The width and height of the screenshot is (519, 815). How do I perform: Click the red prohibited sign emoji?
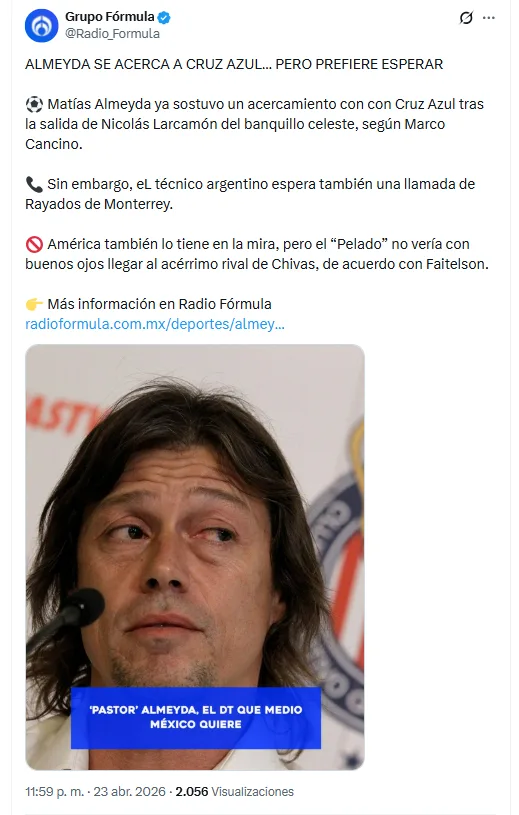34,244
